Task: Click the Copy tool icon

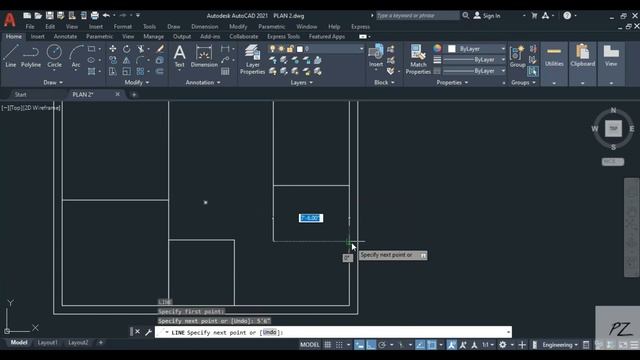Action: pyautogui.click(x=113, y=60)
